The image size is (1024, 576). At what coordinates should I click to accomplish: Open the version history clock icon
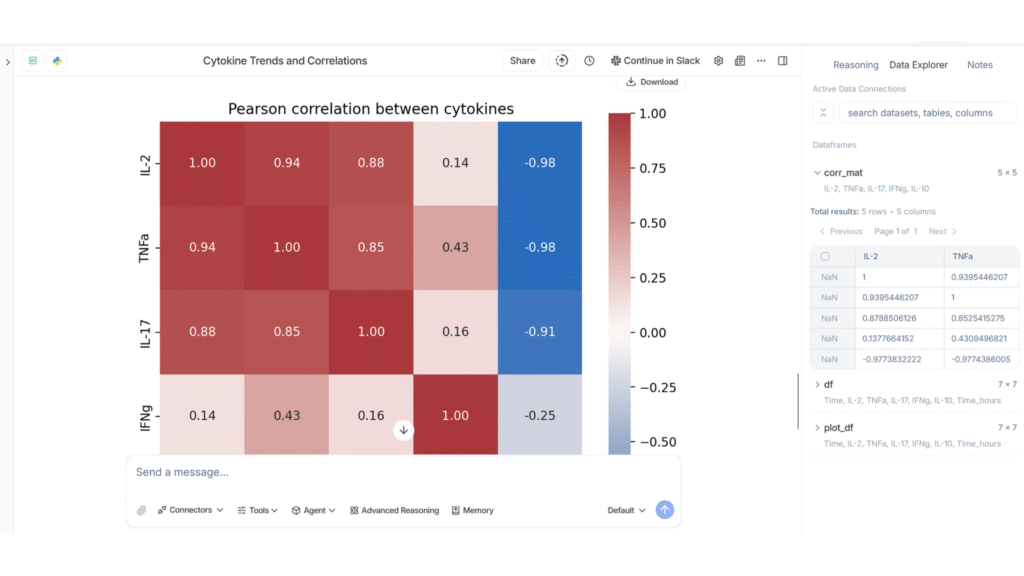(x=589, y=61)
